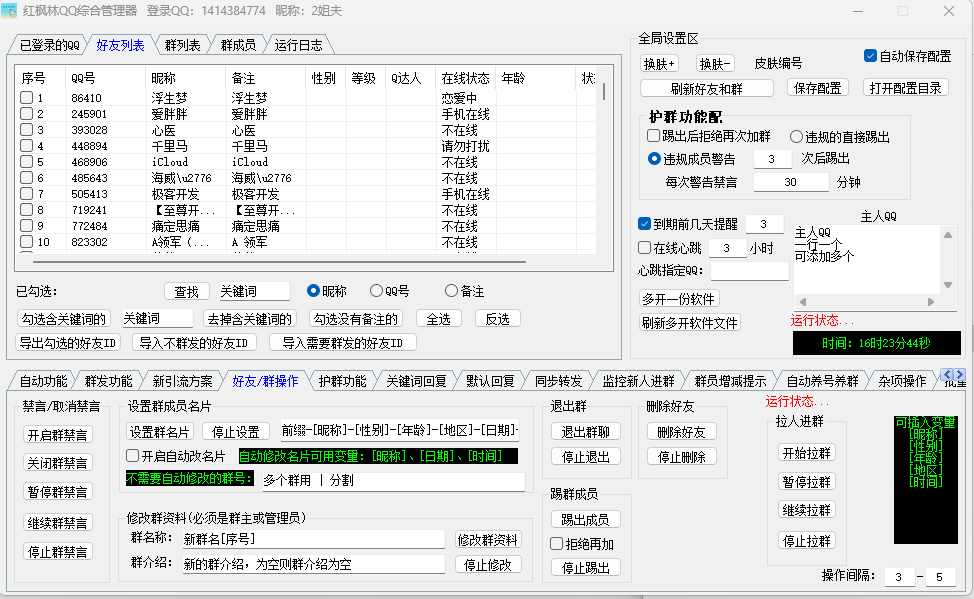Open the 关键词回复 tab
This screenshot has height=599, width=974.
(x=416, y=381)
